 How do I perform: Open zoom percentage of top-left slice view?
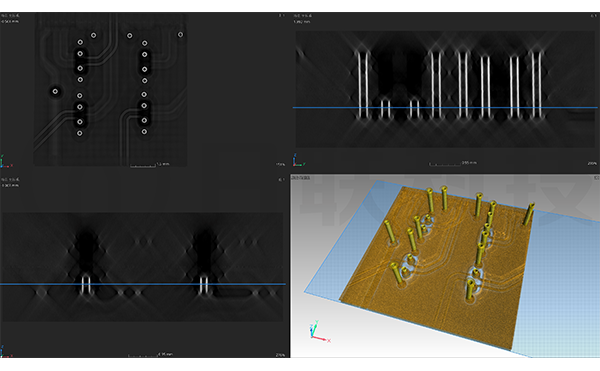click(x=281, y=164)
